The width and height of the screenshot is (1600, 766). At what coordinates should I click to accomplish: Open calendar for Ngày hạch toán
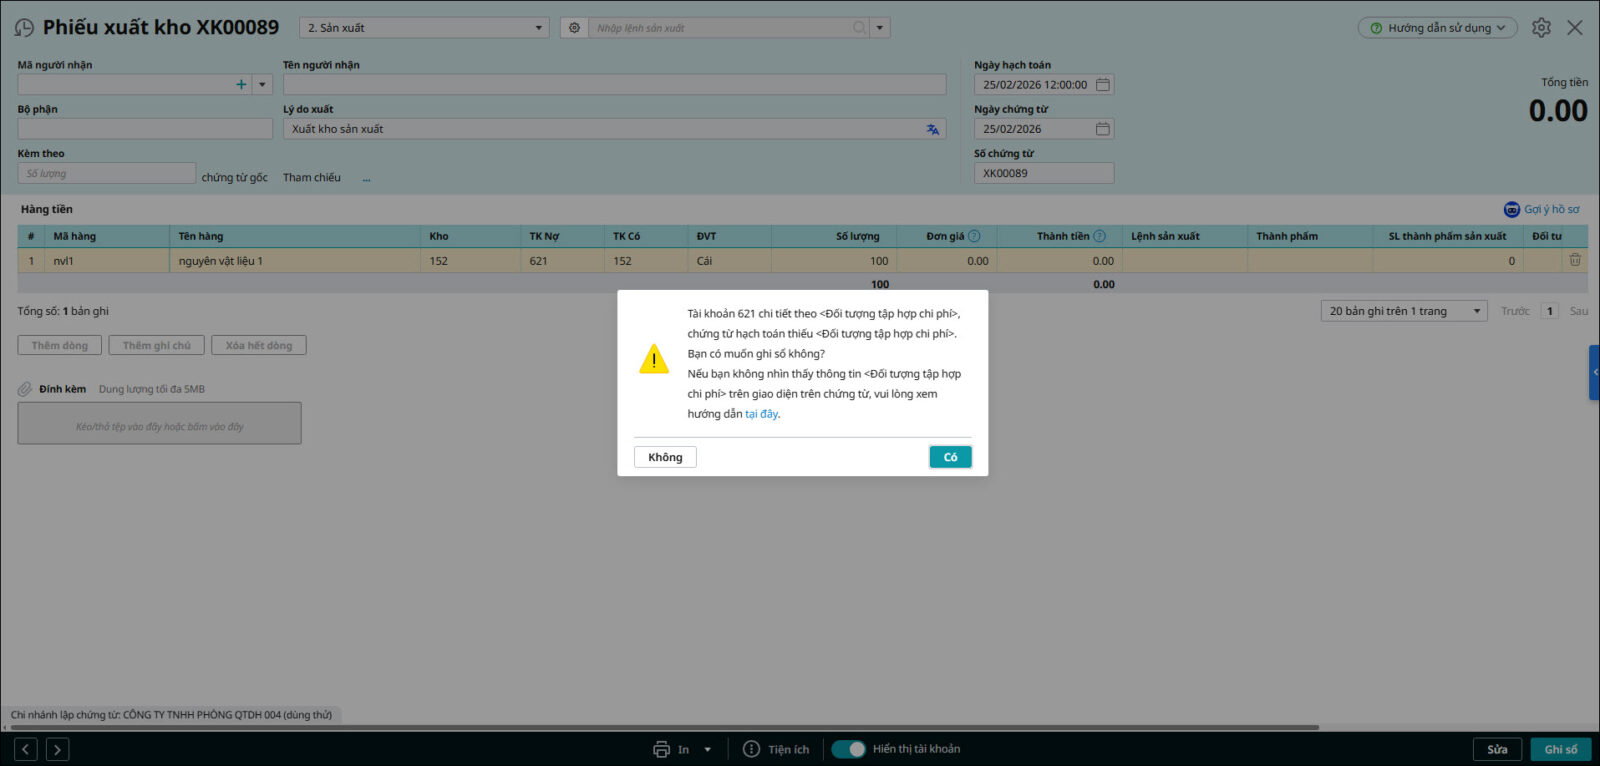(1102, 85)
